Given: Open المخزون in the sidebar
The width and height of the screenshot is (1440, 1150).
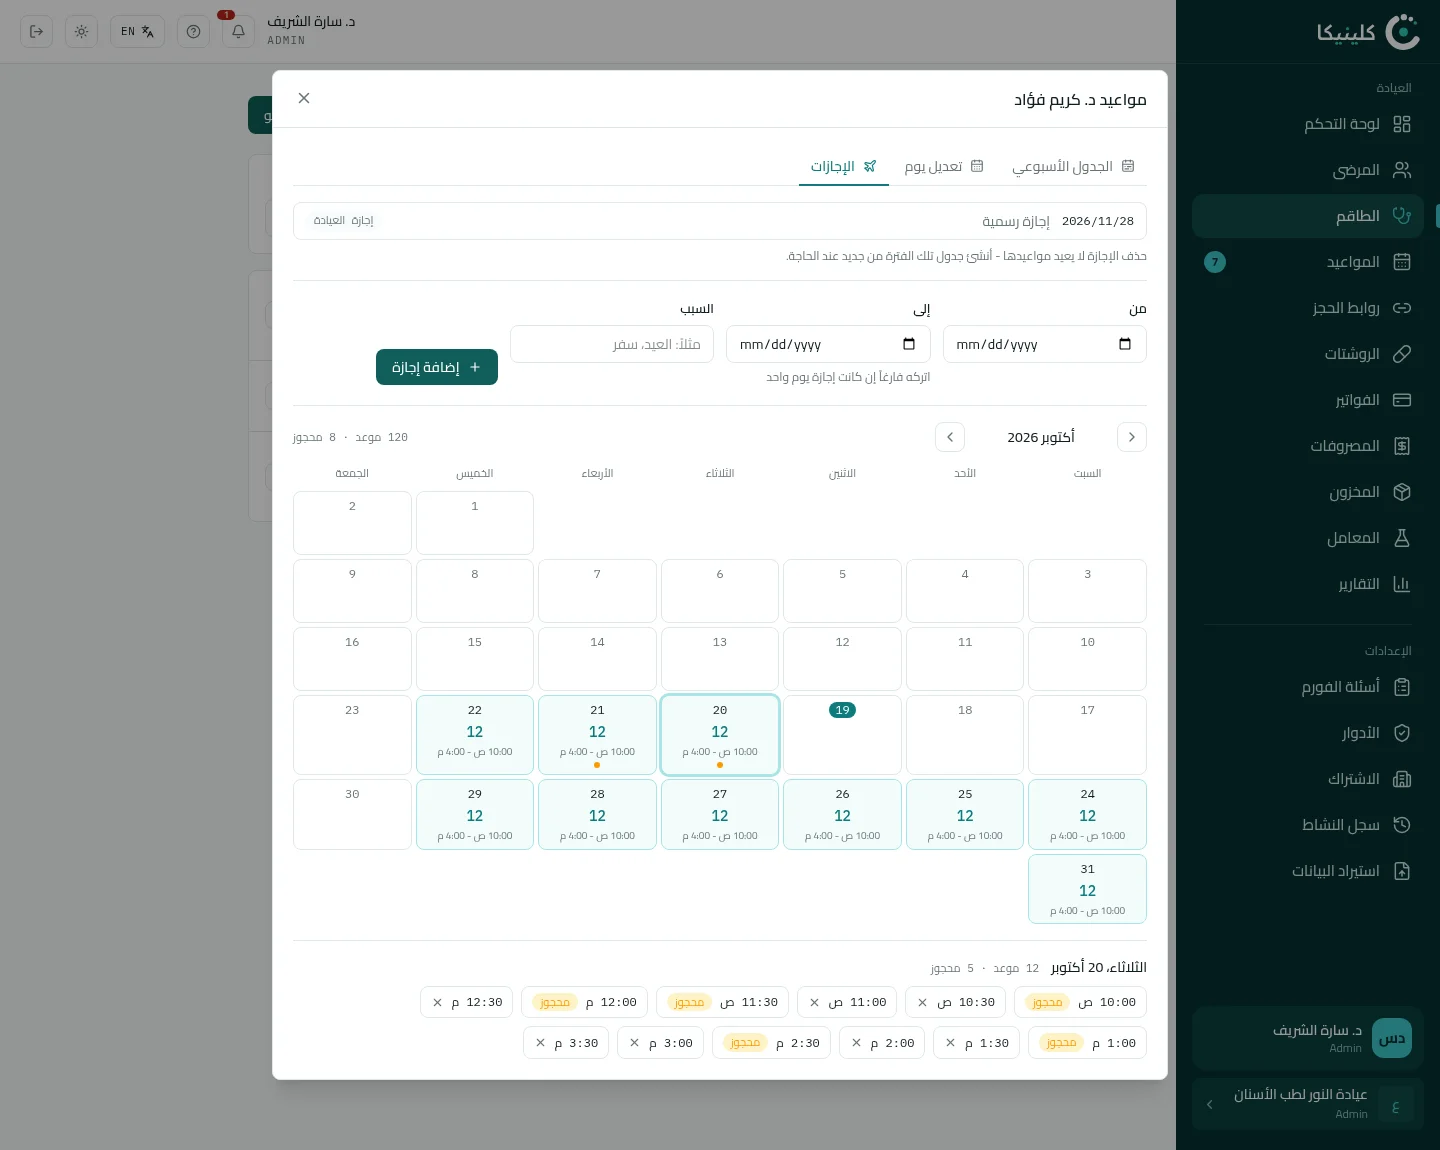Looking at the screenshot, I should 1308,492.
